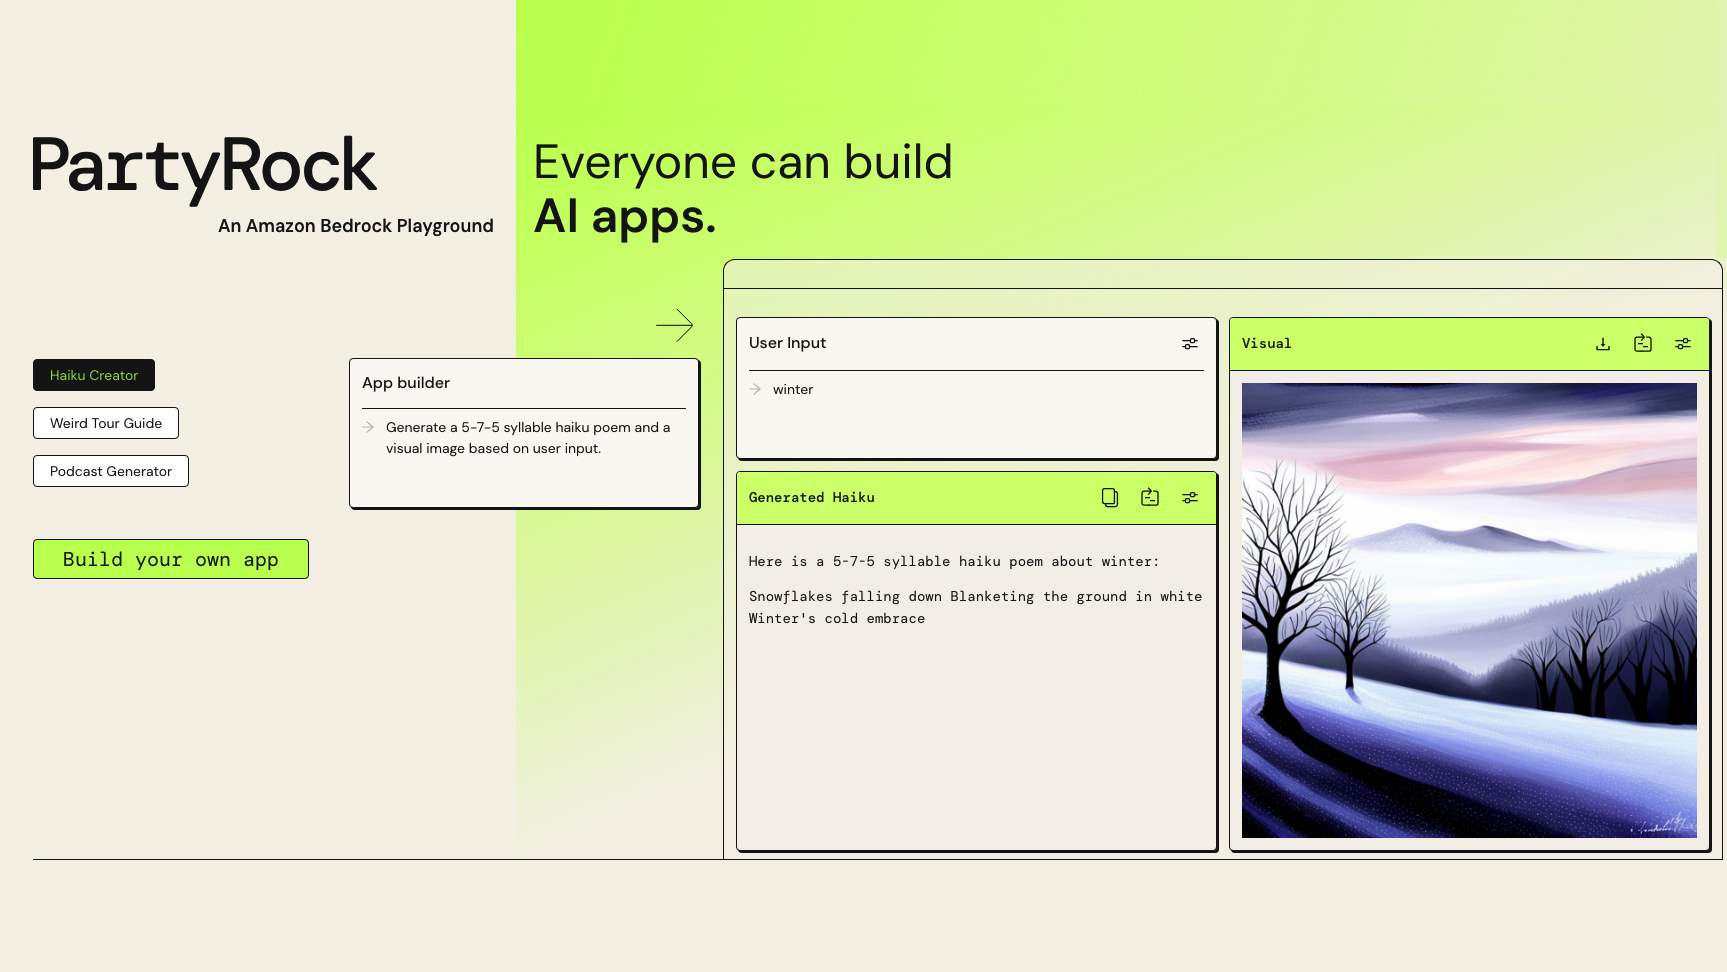Click the regenerate icon in Generated Haiku header
The width and height of the screenshot is (1727, 972).
point(1150,497)
